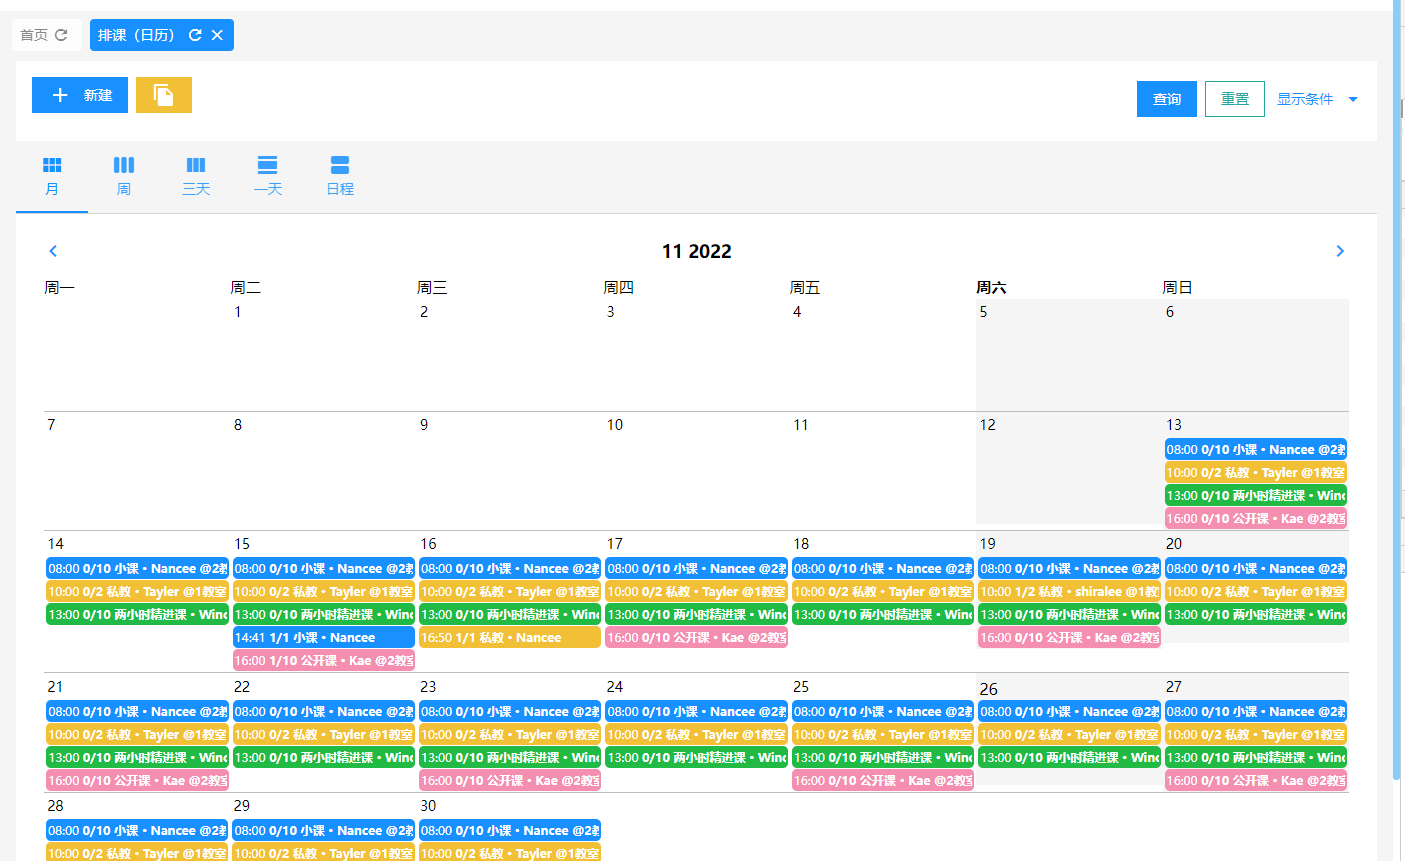Open the 16:50 私教 Nancee event on the 16th

click(509, 637)
